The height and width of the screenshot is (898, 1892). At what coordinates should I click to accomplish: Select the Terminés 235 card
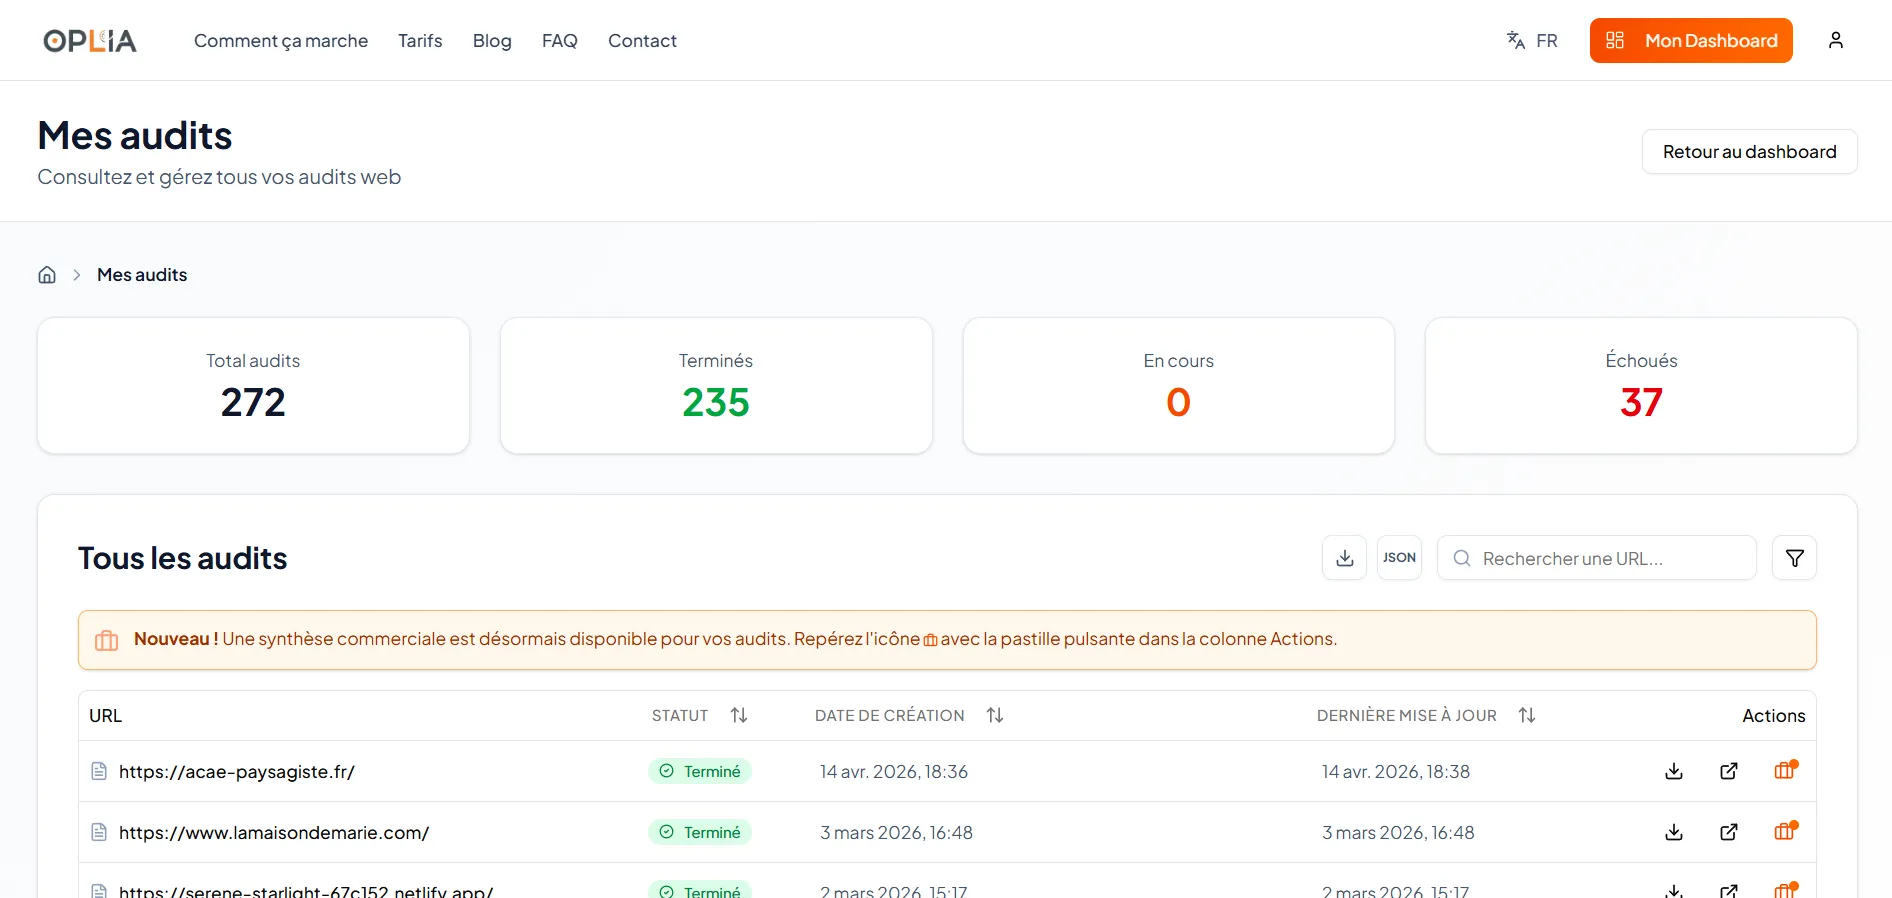click(716, 386)
